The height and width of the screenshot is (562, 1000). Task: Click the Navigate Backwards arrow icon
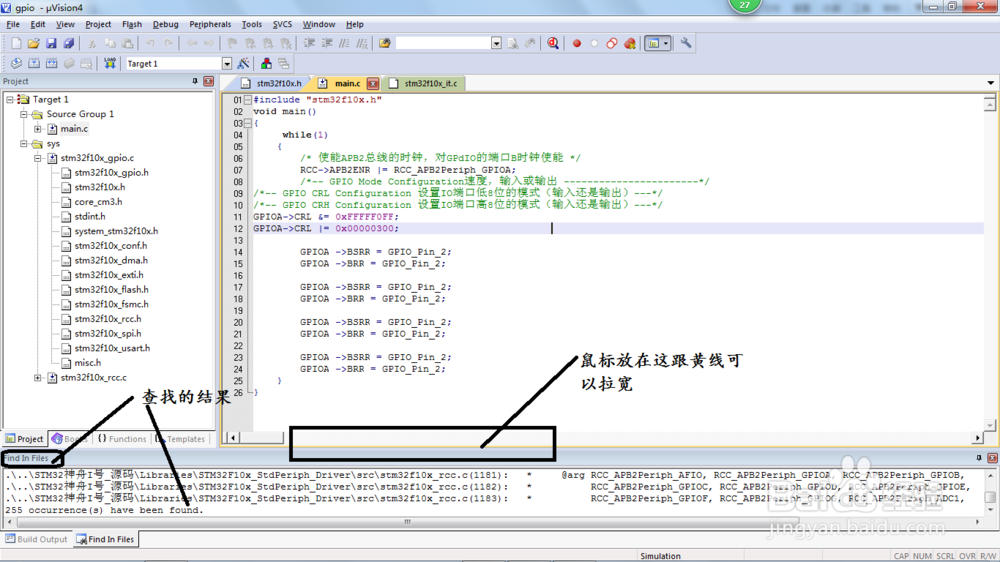pyautogui.click(x=192, y=43)
